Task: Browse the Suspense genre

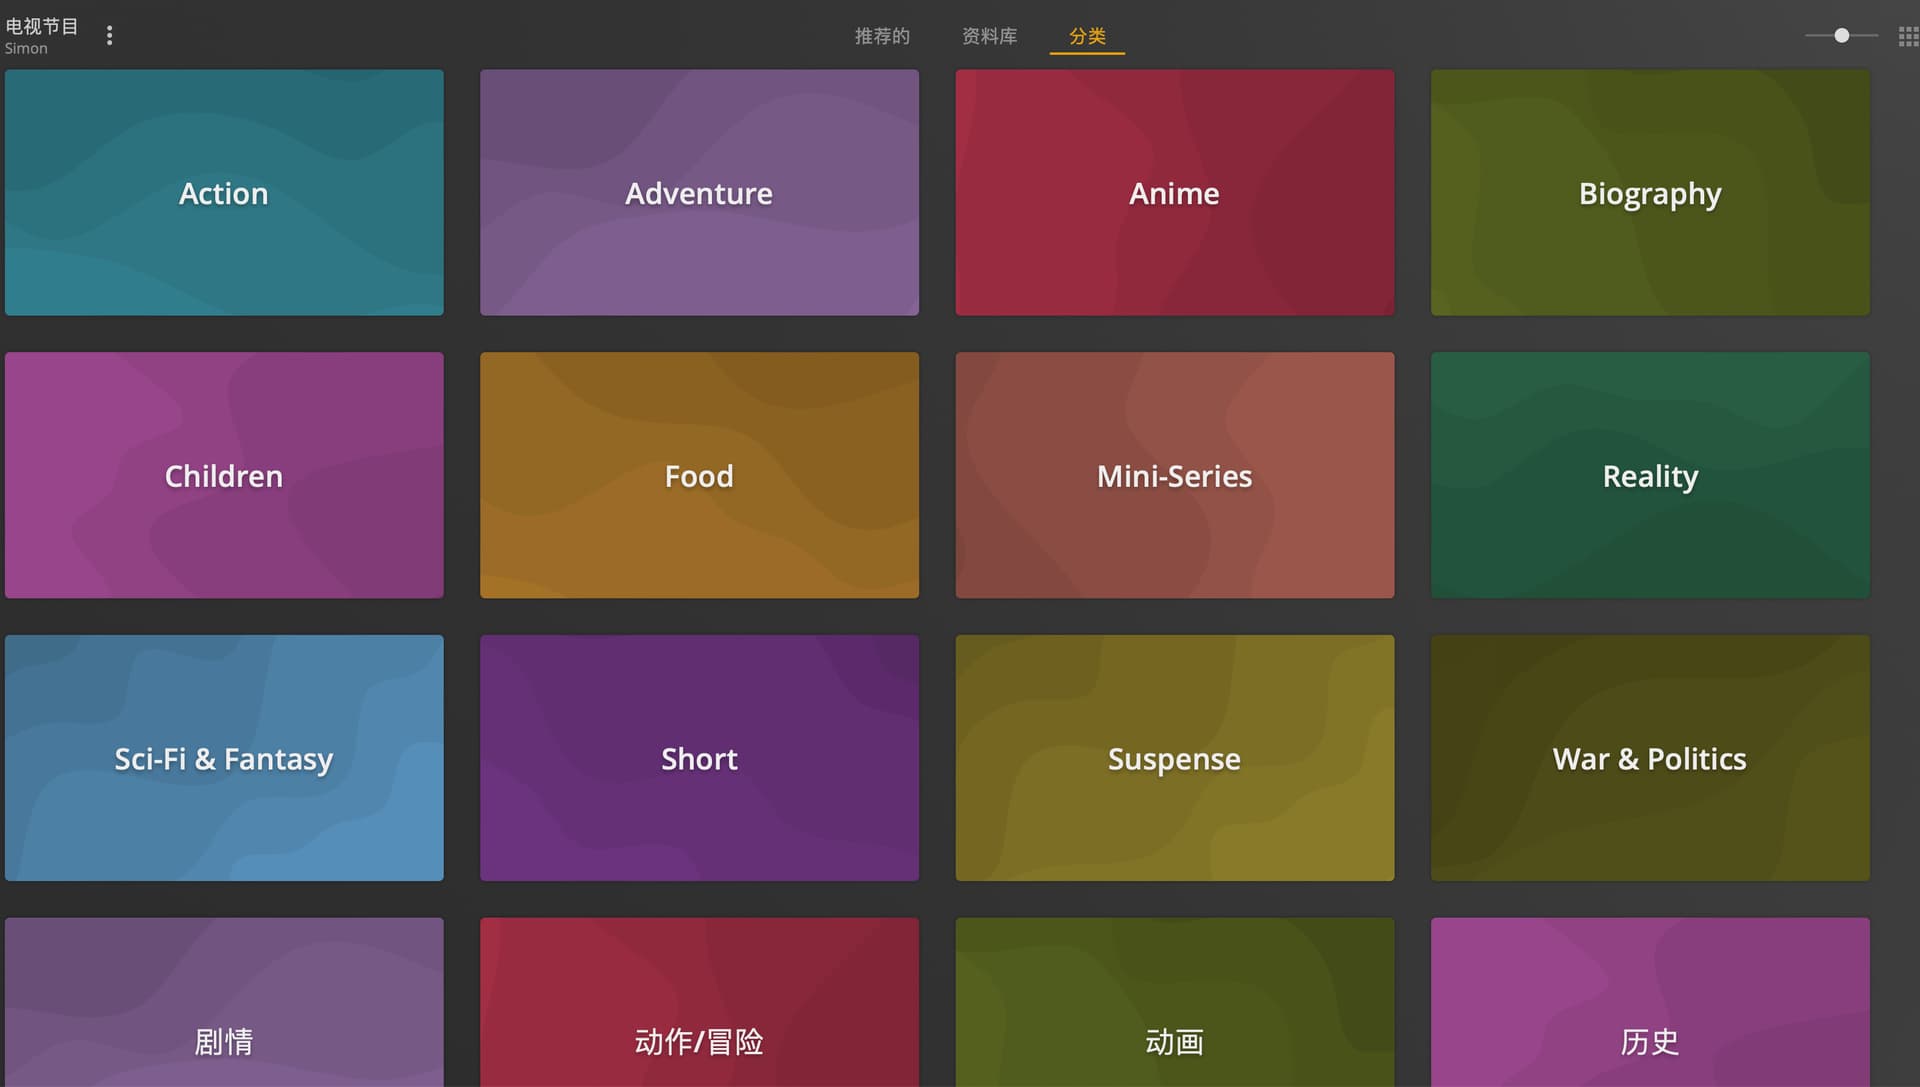Action: [x=1174, y=759]
